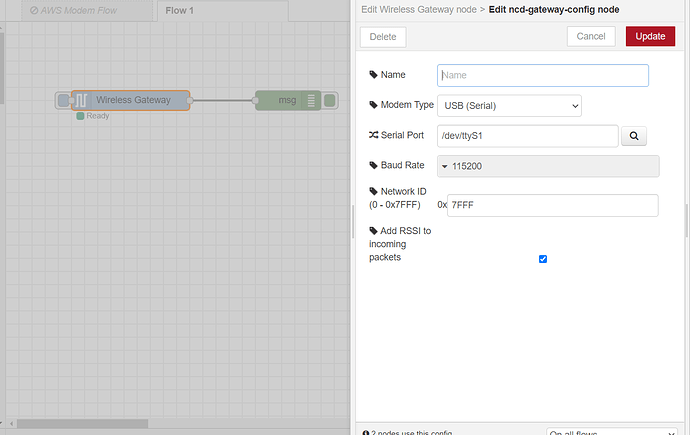Screen dimensions: 690x435
Task: Toggle the msg debug node's output button
Action: 330,100
